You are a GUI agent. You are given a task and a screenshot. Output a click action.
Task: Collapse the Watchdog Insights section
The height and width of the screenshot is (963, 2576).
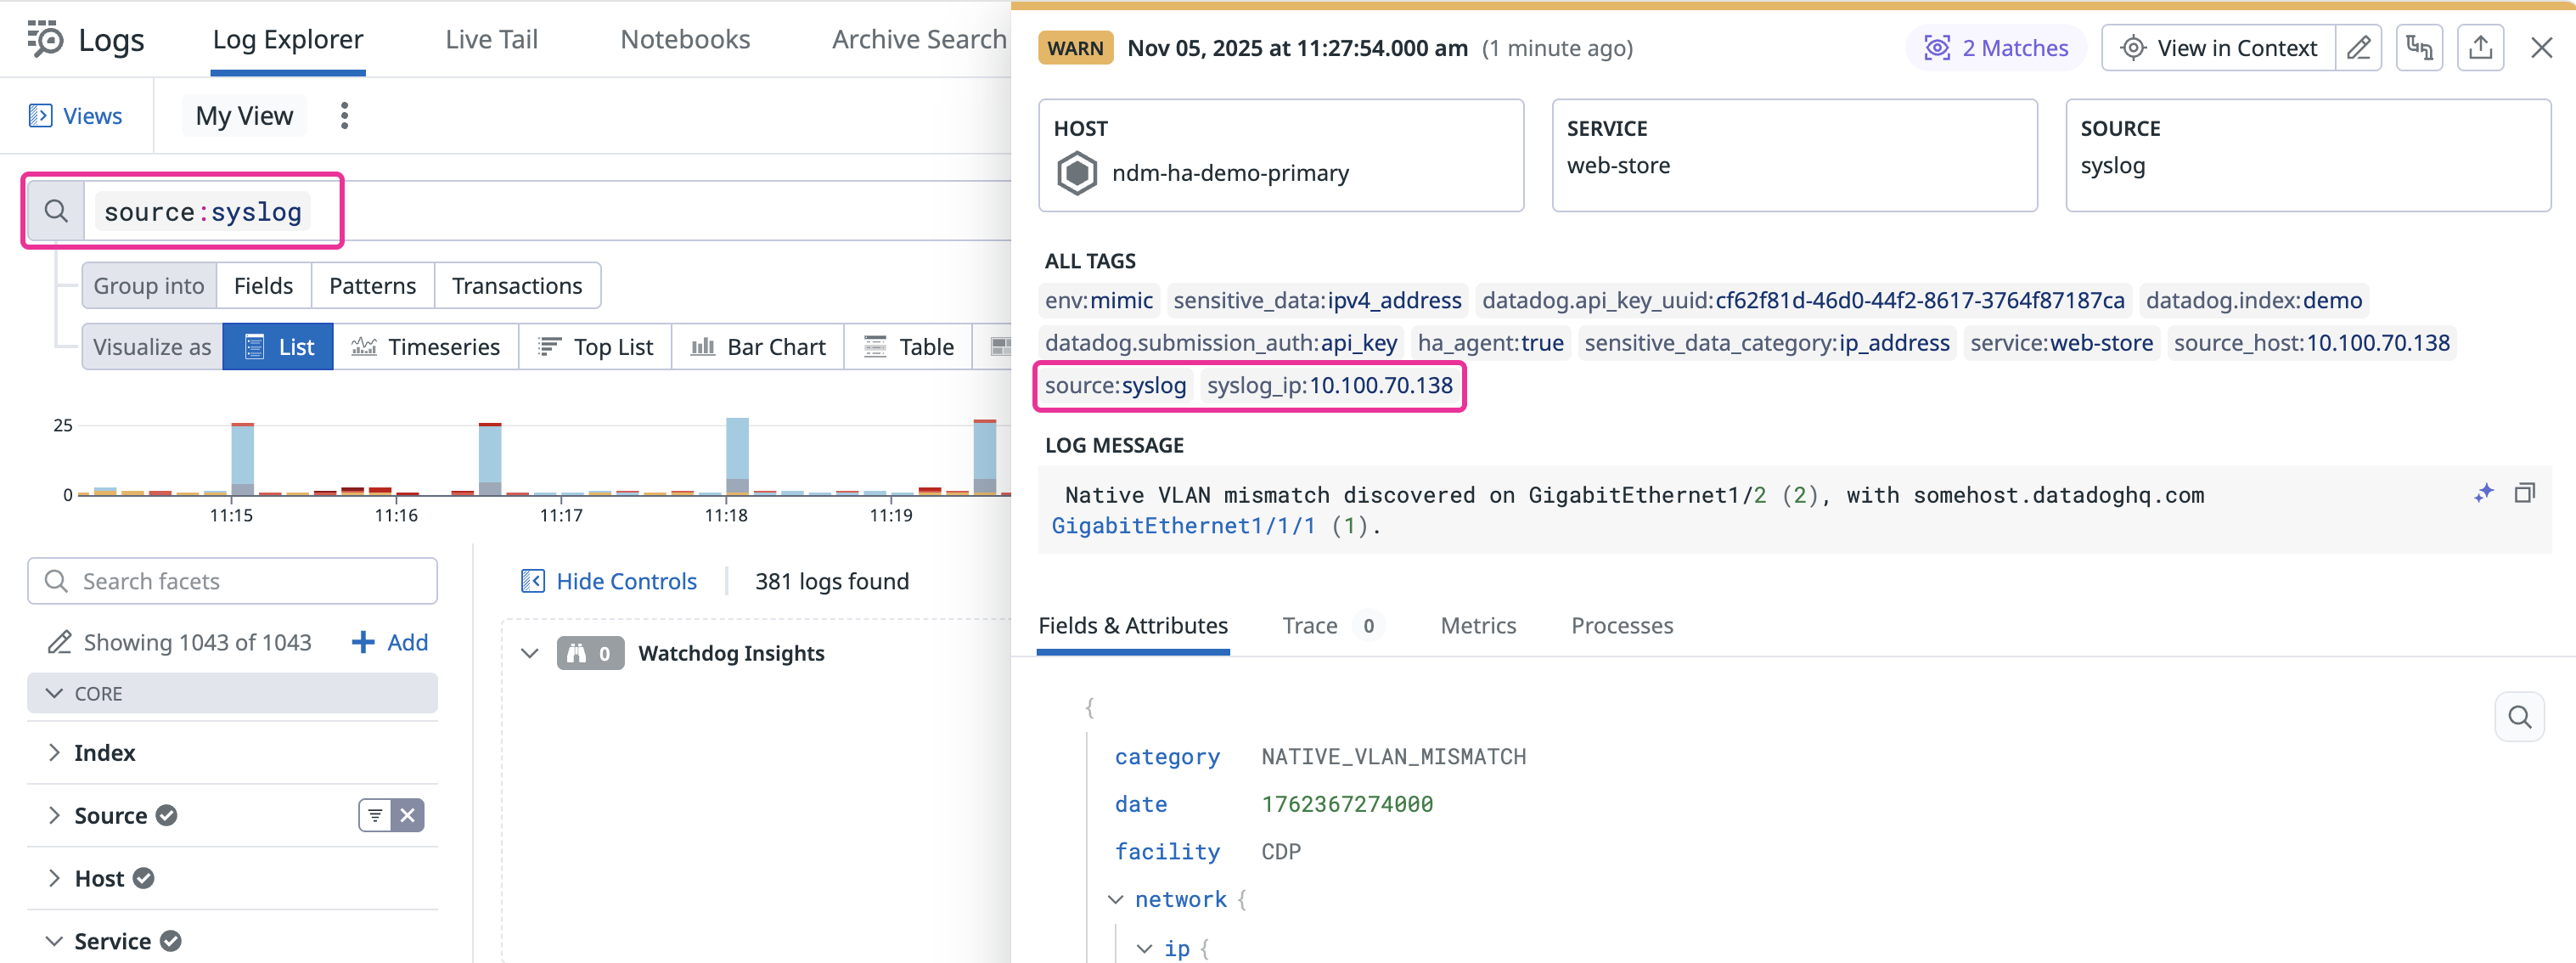tap(530, 654)
